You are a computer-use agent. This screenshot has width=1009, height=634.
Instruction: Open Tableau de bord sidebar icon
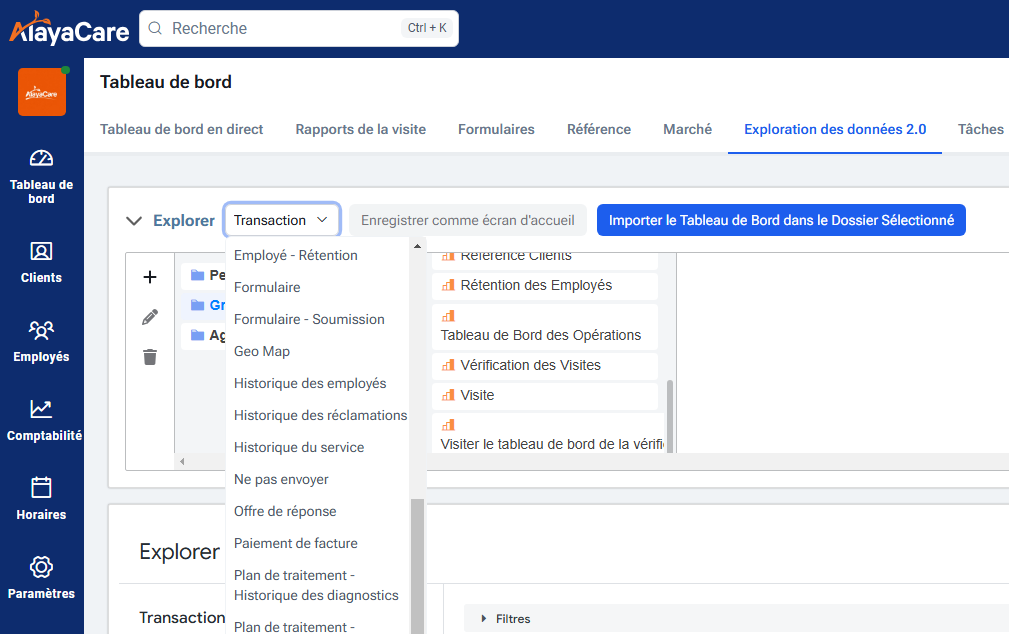[x=41, y=158]
